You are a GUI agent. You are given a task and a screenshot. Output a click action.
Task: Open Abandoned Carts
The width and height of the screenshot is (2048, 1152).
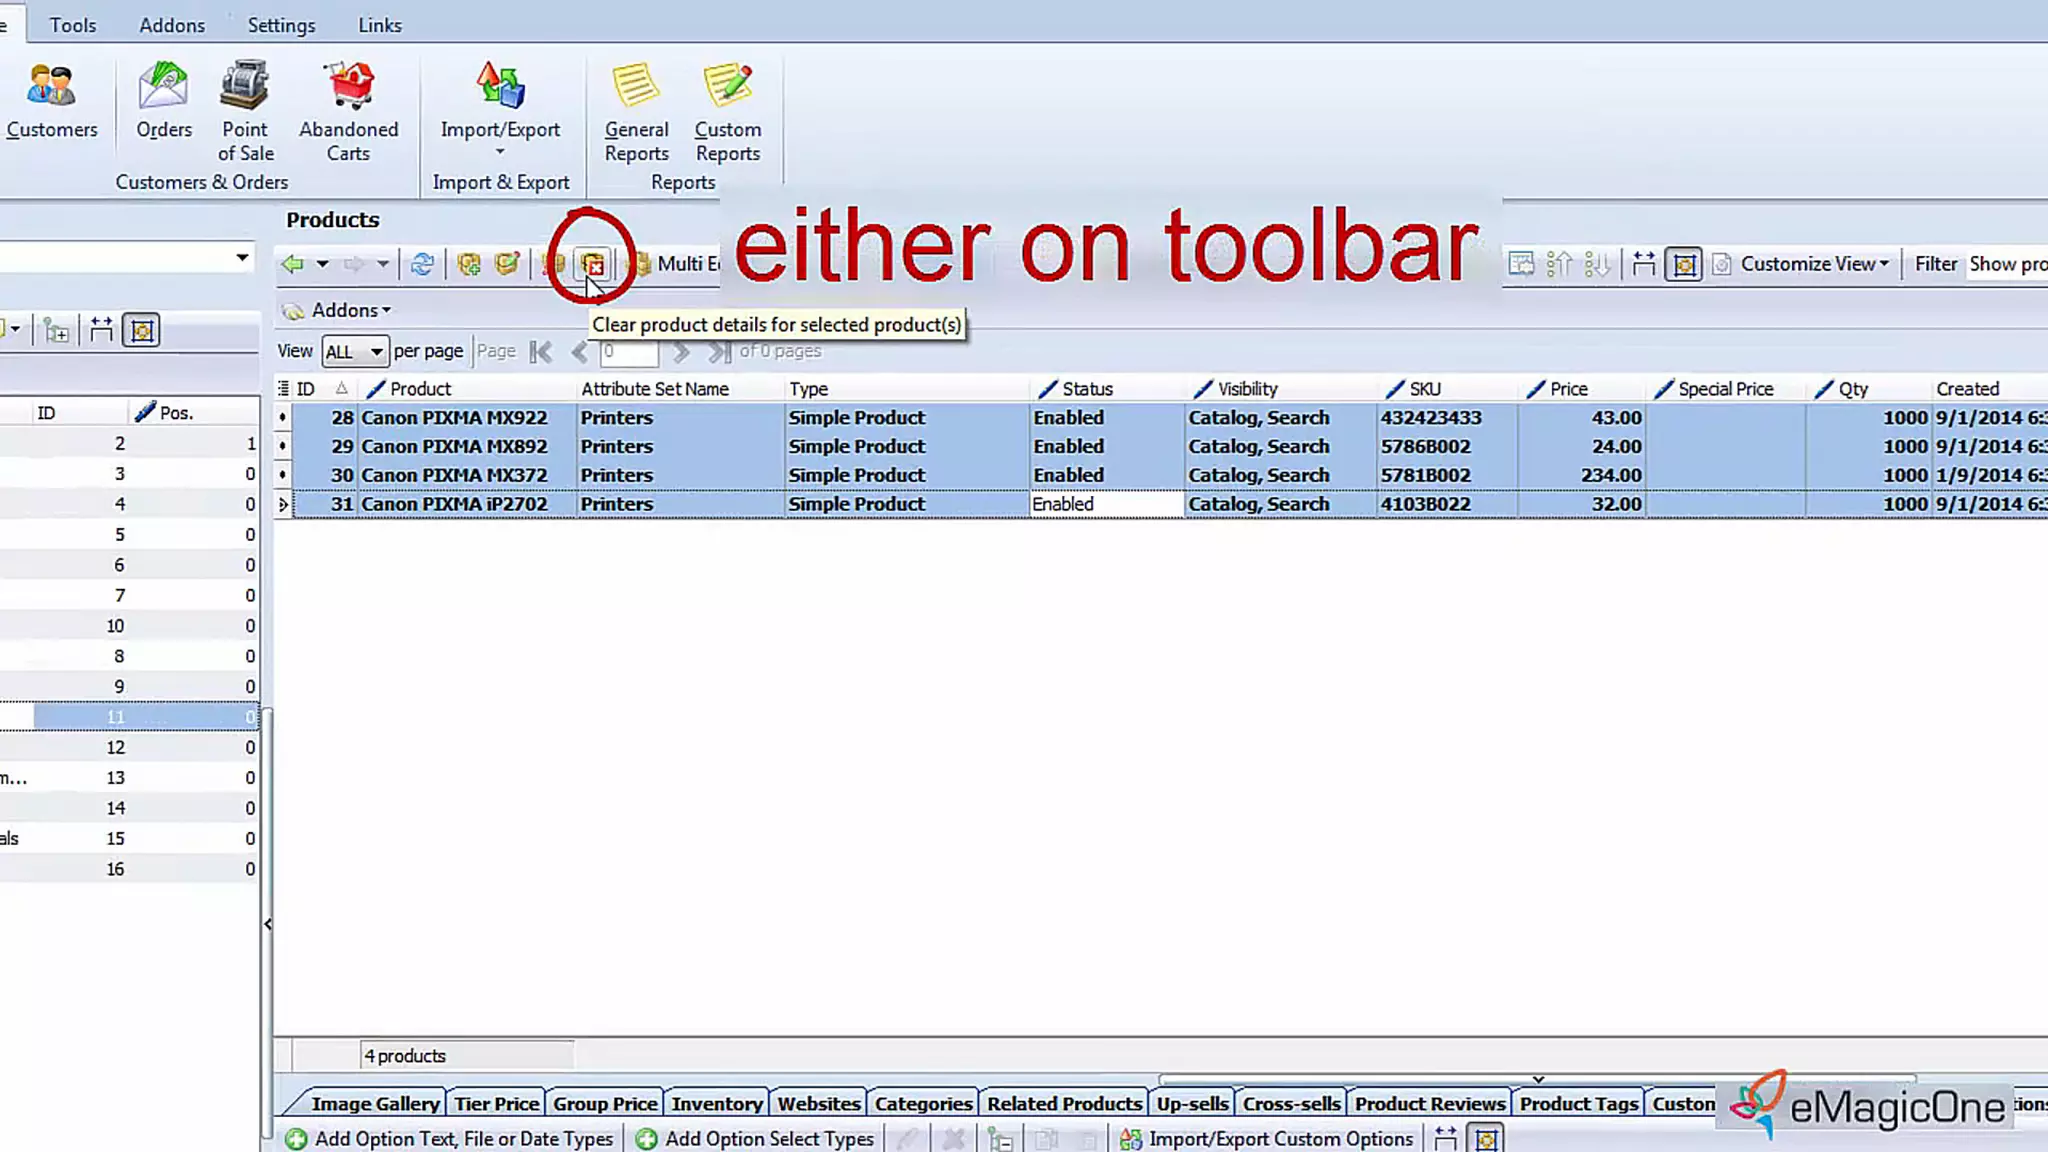point(348,111)
